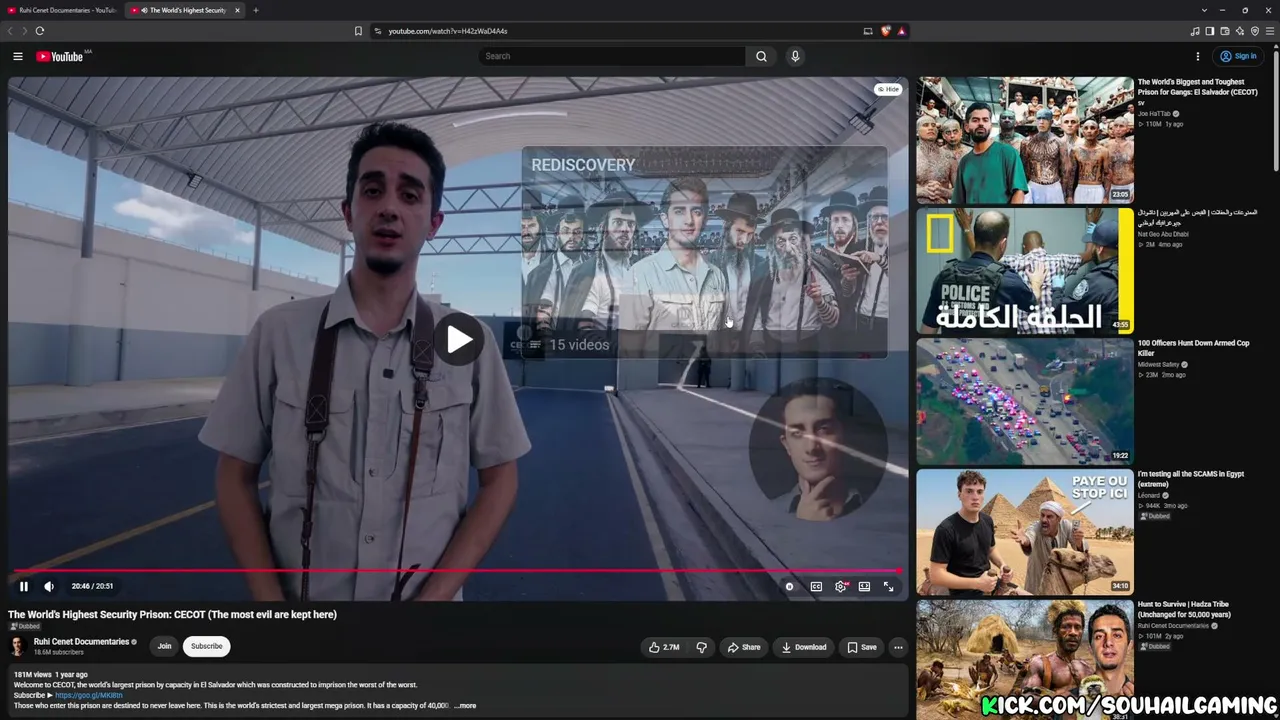Pause the video with the player pause button
This screenshot has width=1280, height=720.
click(24, 587)
